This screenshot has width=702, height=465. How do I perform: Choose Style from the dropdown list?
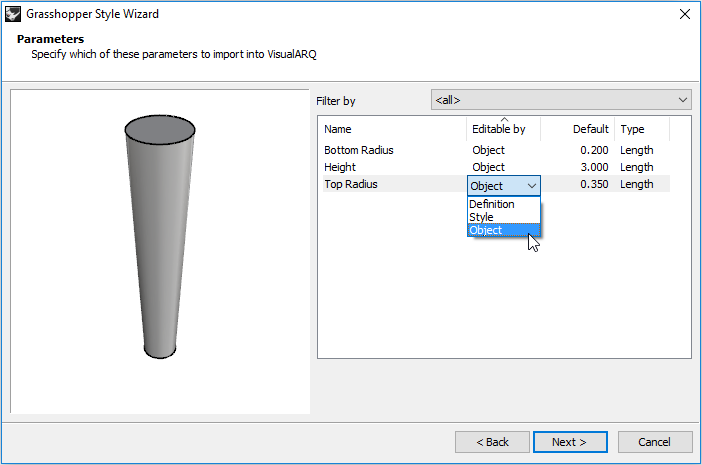(504, 217)
